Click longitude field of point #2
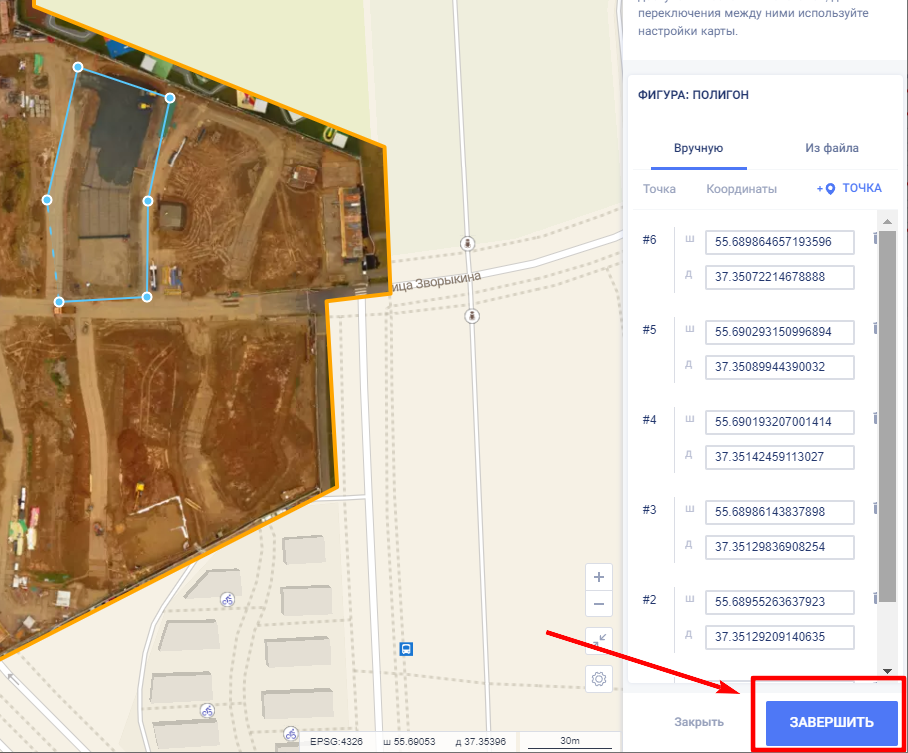The height and width of the screenshot is (753, 908). [779, 637]
